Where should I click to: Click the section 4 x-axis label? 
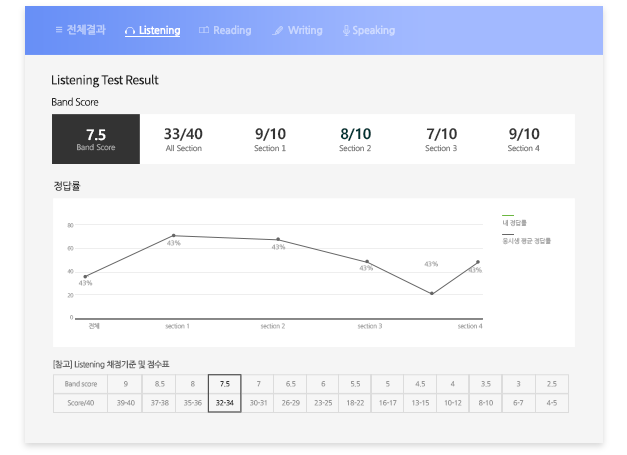(x=470, y=326)
